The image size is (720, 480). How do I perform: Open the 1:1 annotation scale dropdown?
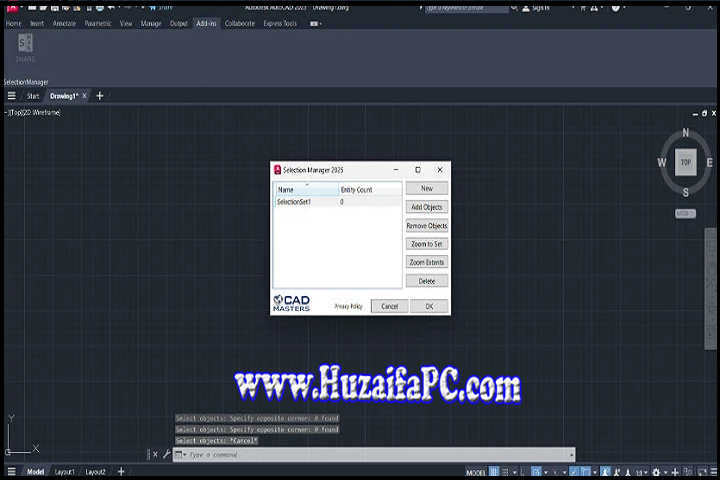(641, 472)
